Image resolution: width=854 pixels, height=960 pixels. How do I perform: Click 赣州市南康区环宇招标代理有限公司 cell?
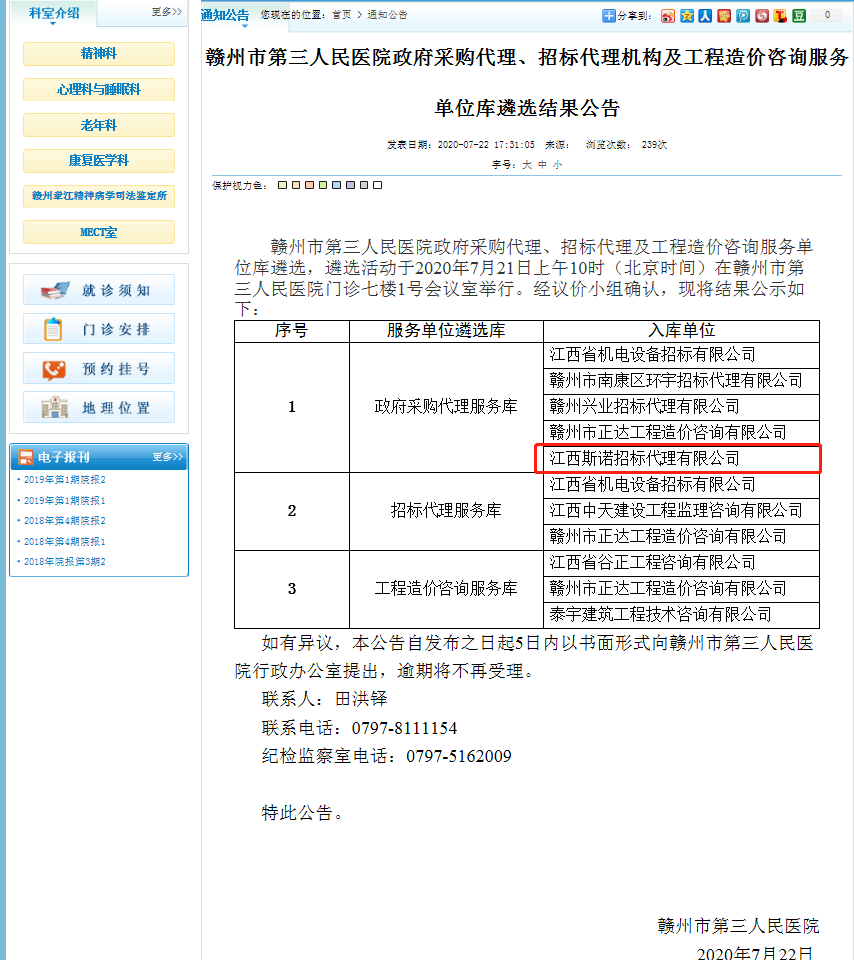tap(681, 381)
